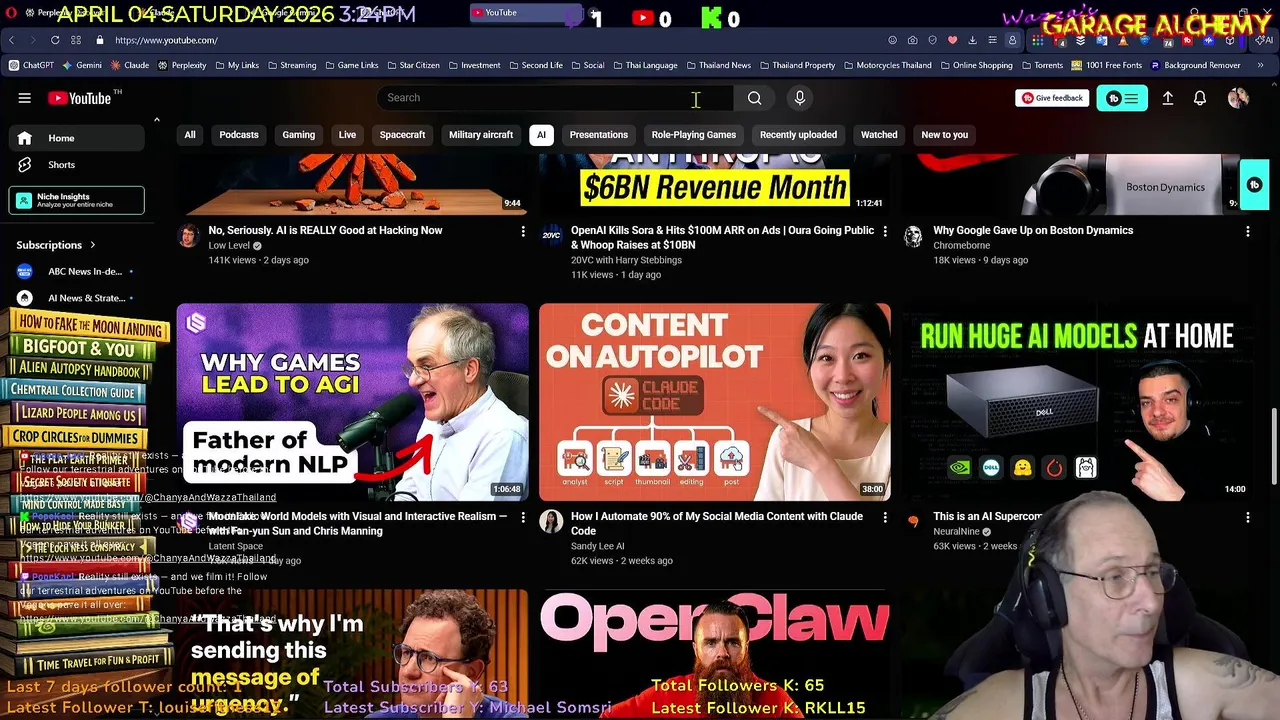Select the Recently uploaded chip
1280x720 pixels.
pos(798,135)
